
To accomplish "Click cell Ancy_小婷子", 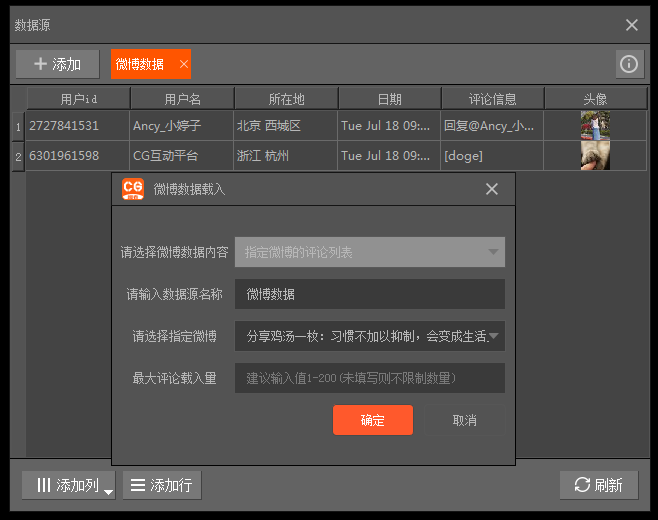I will [181, 125].
